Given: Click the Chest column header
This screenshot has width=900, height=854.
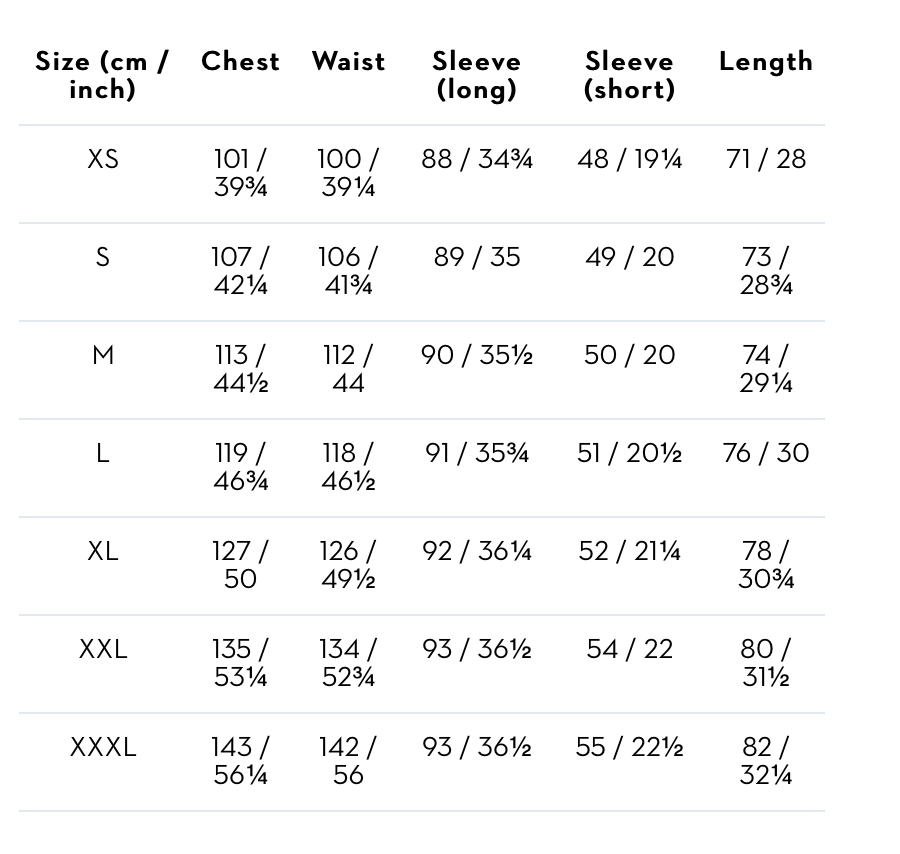Looking at the screenshot, I should [240, 61].
